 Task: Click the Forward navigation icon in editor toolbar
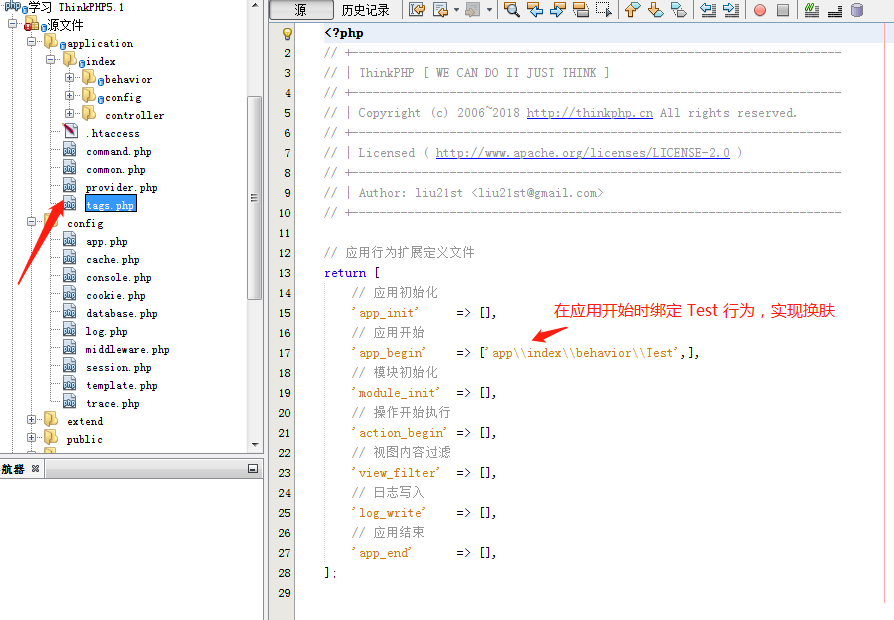(x=473, y=10)
